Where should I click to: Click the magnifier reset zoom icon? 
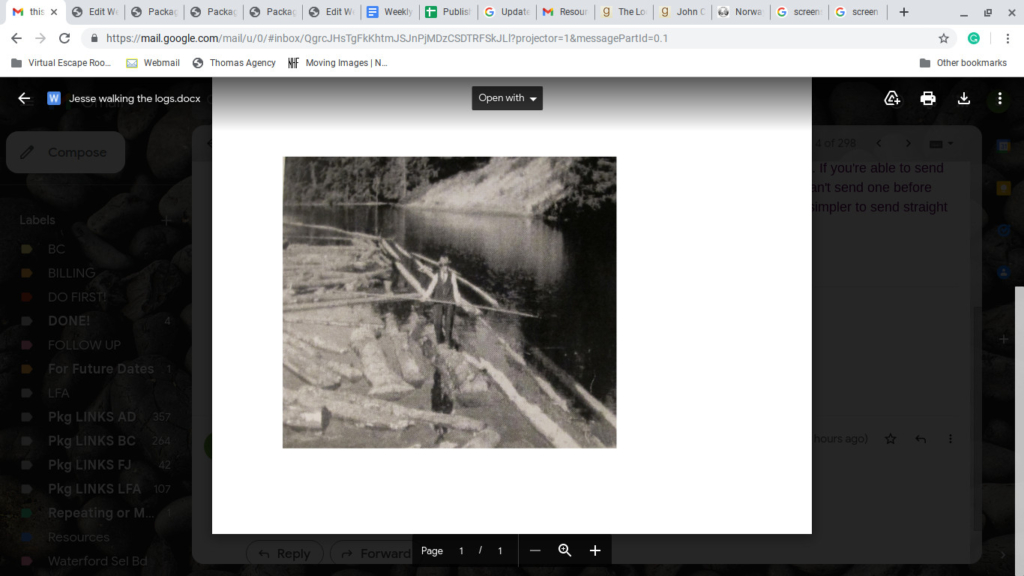point(565,551)
